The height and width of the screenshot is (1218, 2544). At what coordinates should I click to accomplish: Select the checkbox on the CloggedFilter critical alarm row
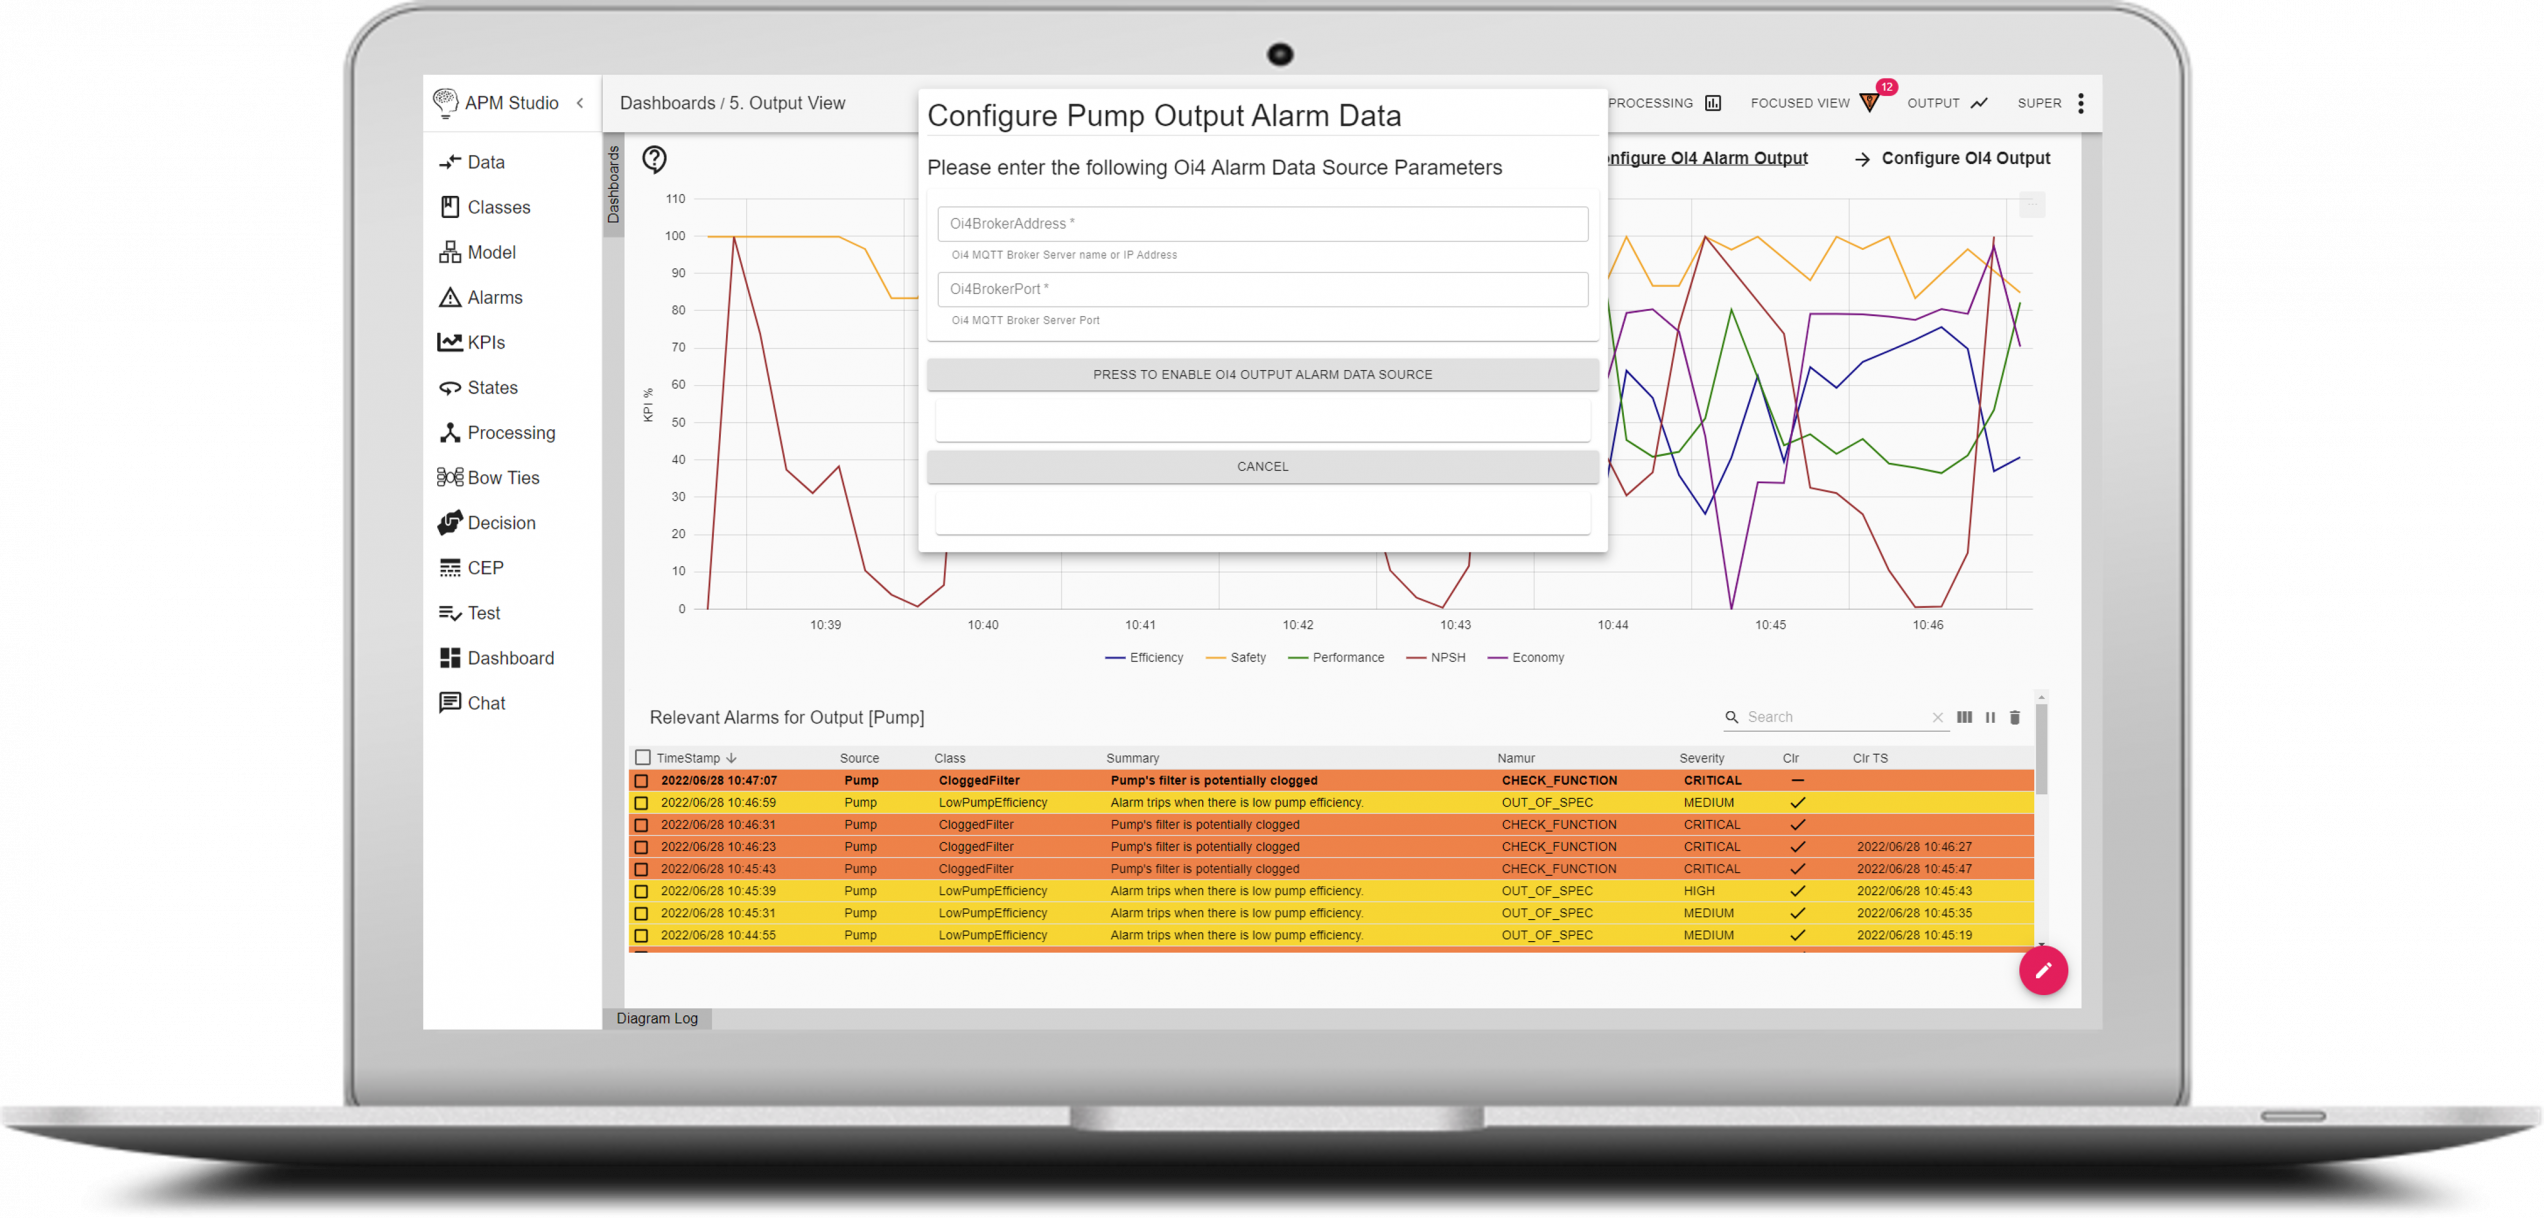tap(641, 780)
